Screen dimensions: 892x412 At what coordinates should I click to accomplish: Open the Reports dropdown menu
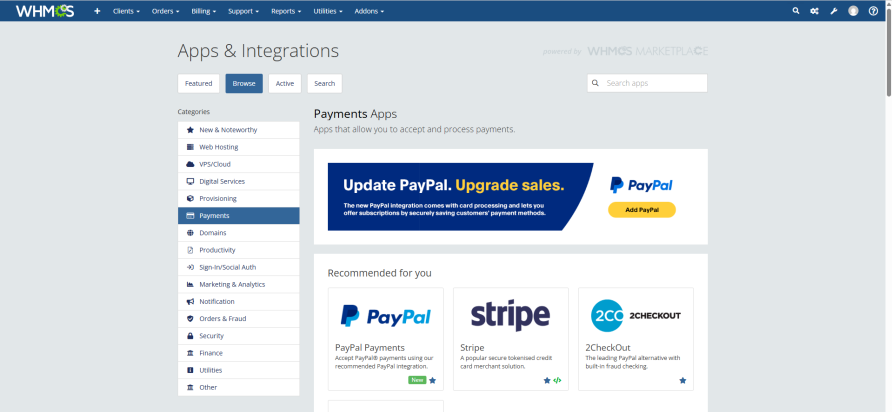pos(287,11)
